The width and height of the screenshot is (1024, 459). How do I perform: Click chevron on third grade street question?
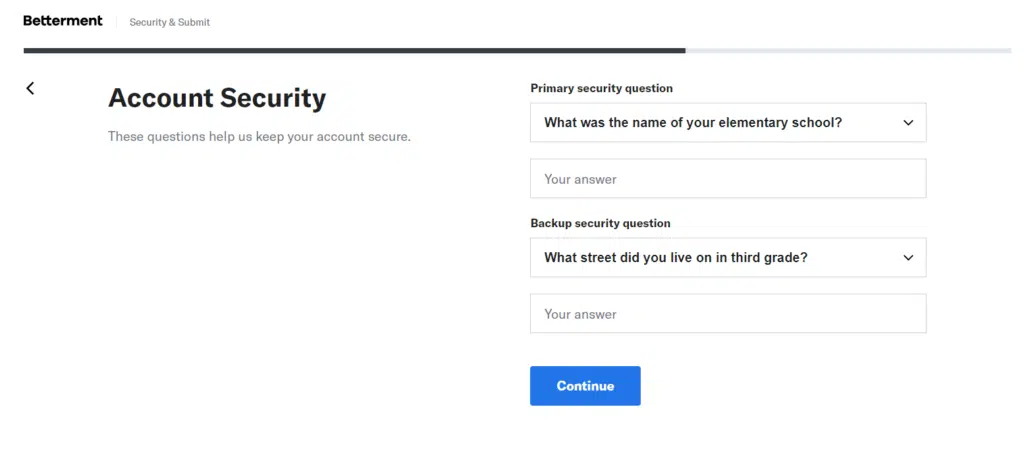(908, 258)
